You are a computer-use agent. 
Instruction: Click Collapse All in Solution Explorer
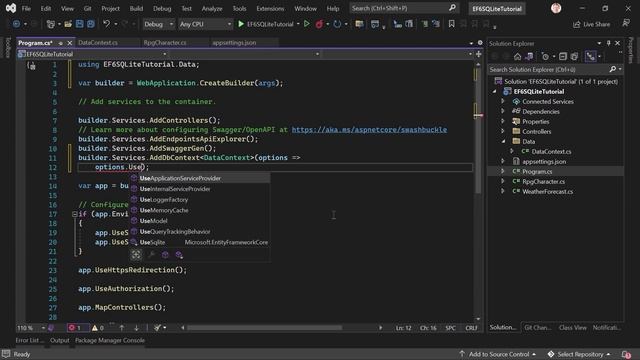pos(563,56)
